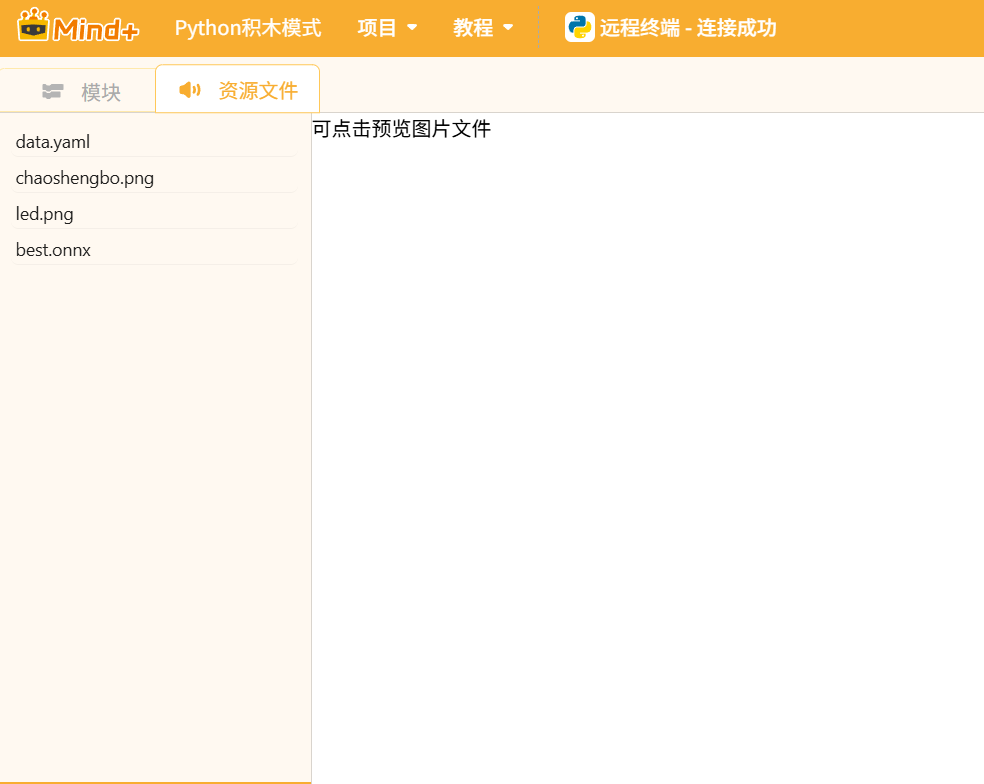Screen dimensions: 984x784
Task: Click the 可点击预览图片文件 hint text
Action: click(x=401, y=129)
